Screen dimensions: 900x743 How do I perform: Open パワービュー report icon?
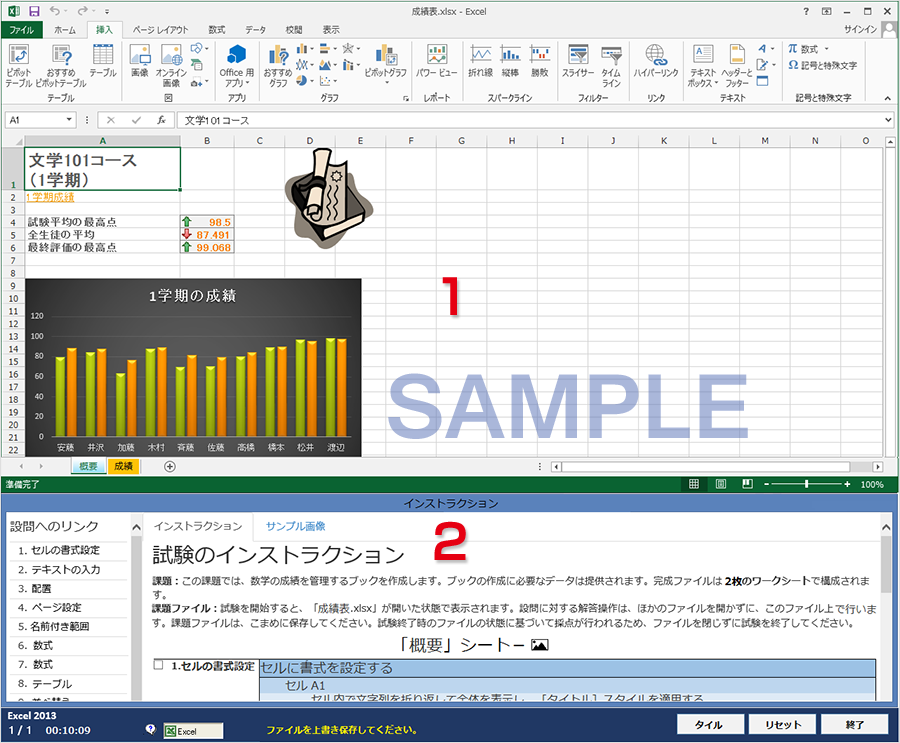tap(436, 60)
